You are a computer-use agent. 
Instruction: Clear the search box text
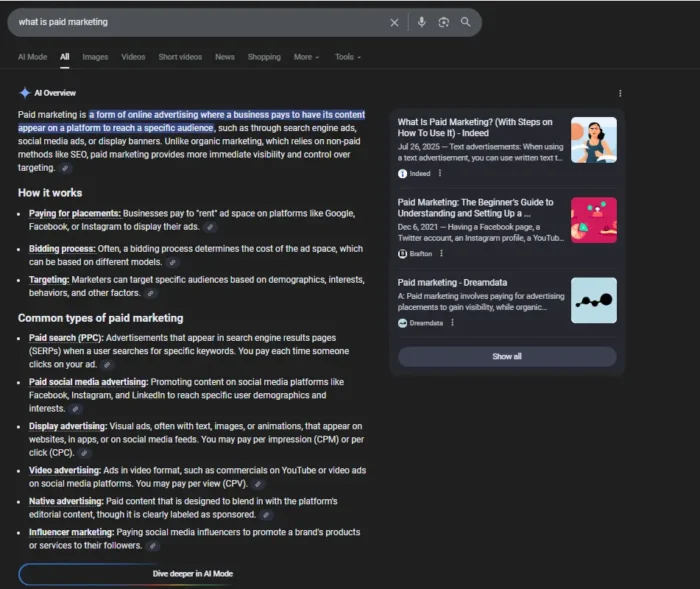point(394,22)
